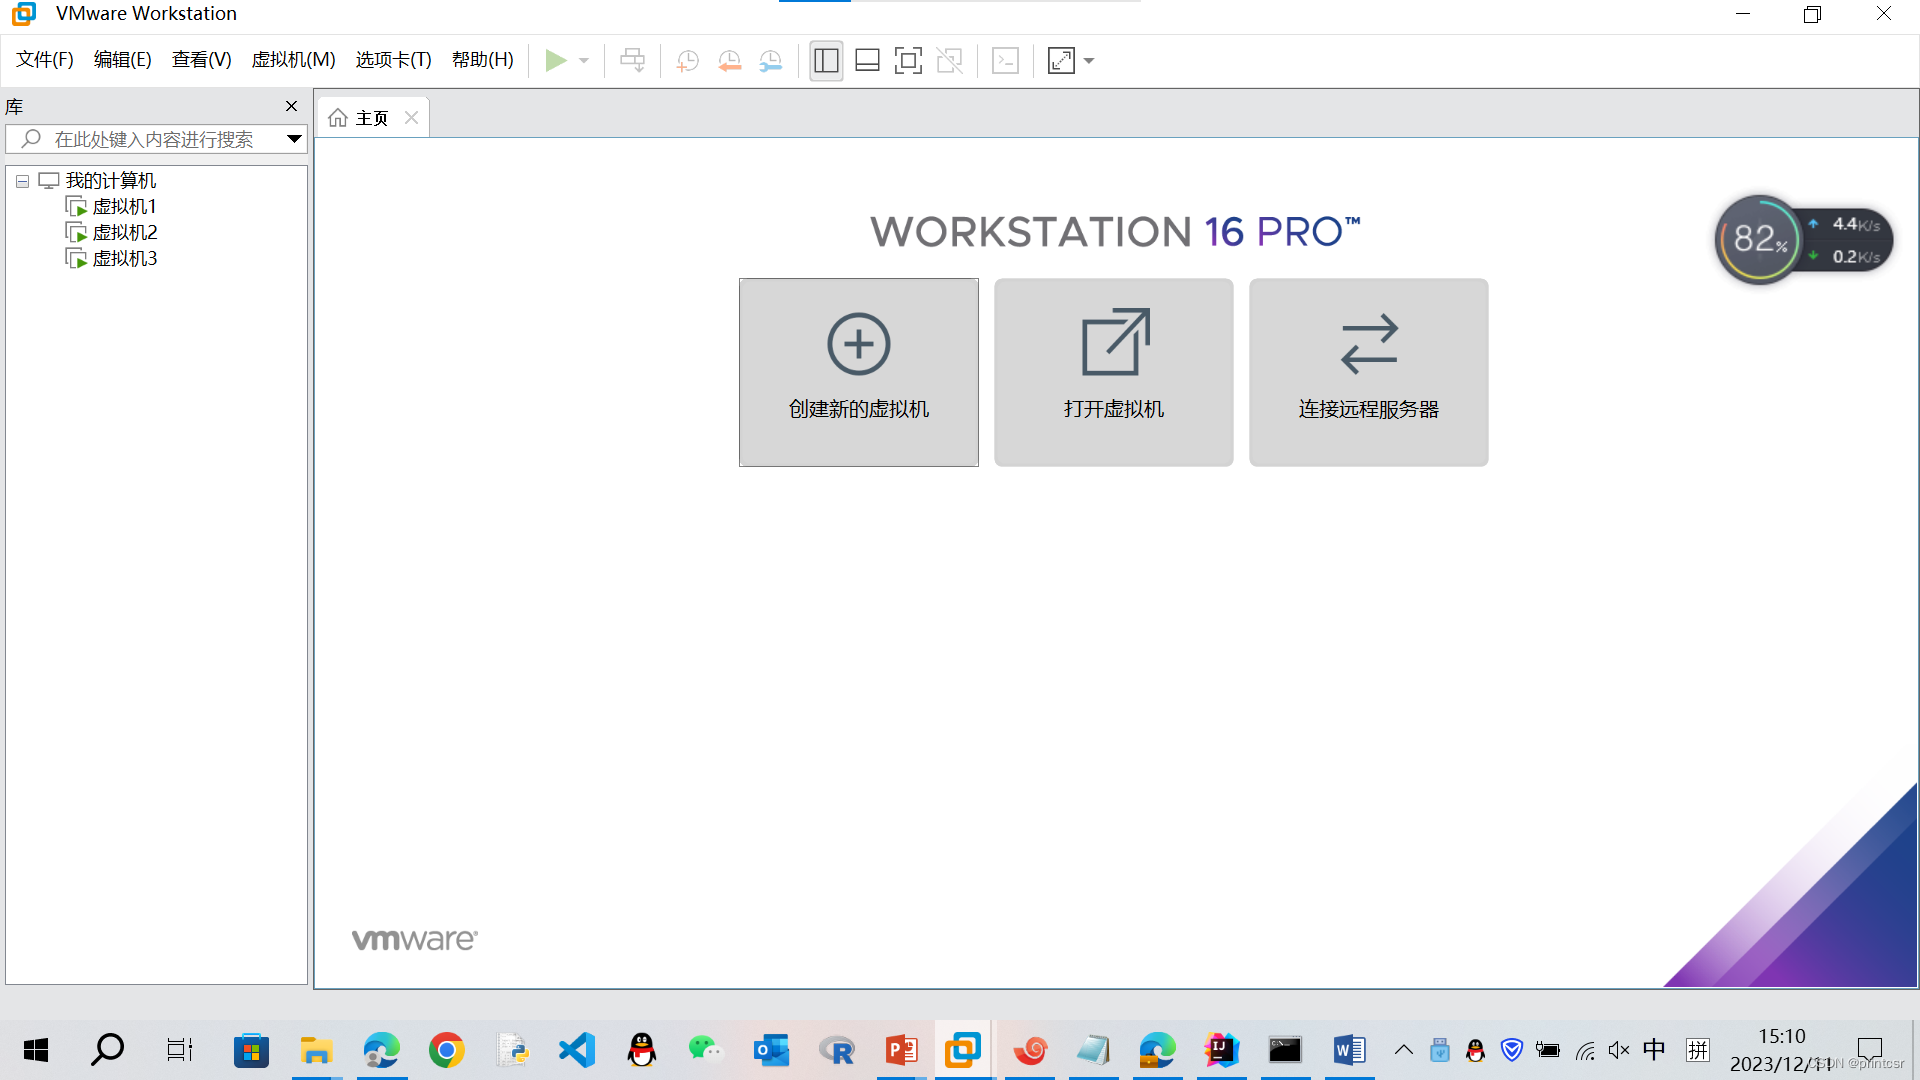1920x1080 pixels.
Task: Expand the library search filter dropdown
Action: point(294,139)
